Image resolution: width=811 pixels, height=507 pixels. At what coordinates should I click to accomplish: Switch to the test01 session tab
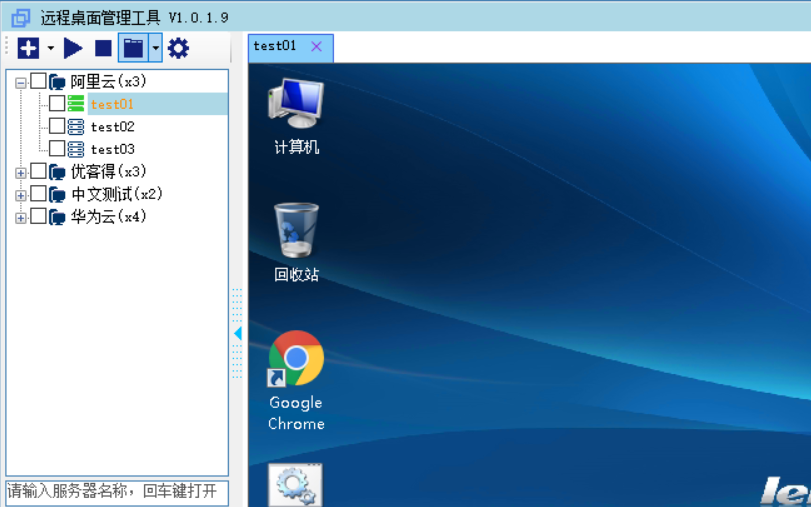(276, 46)
